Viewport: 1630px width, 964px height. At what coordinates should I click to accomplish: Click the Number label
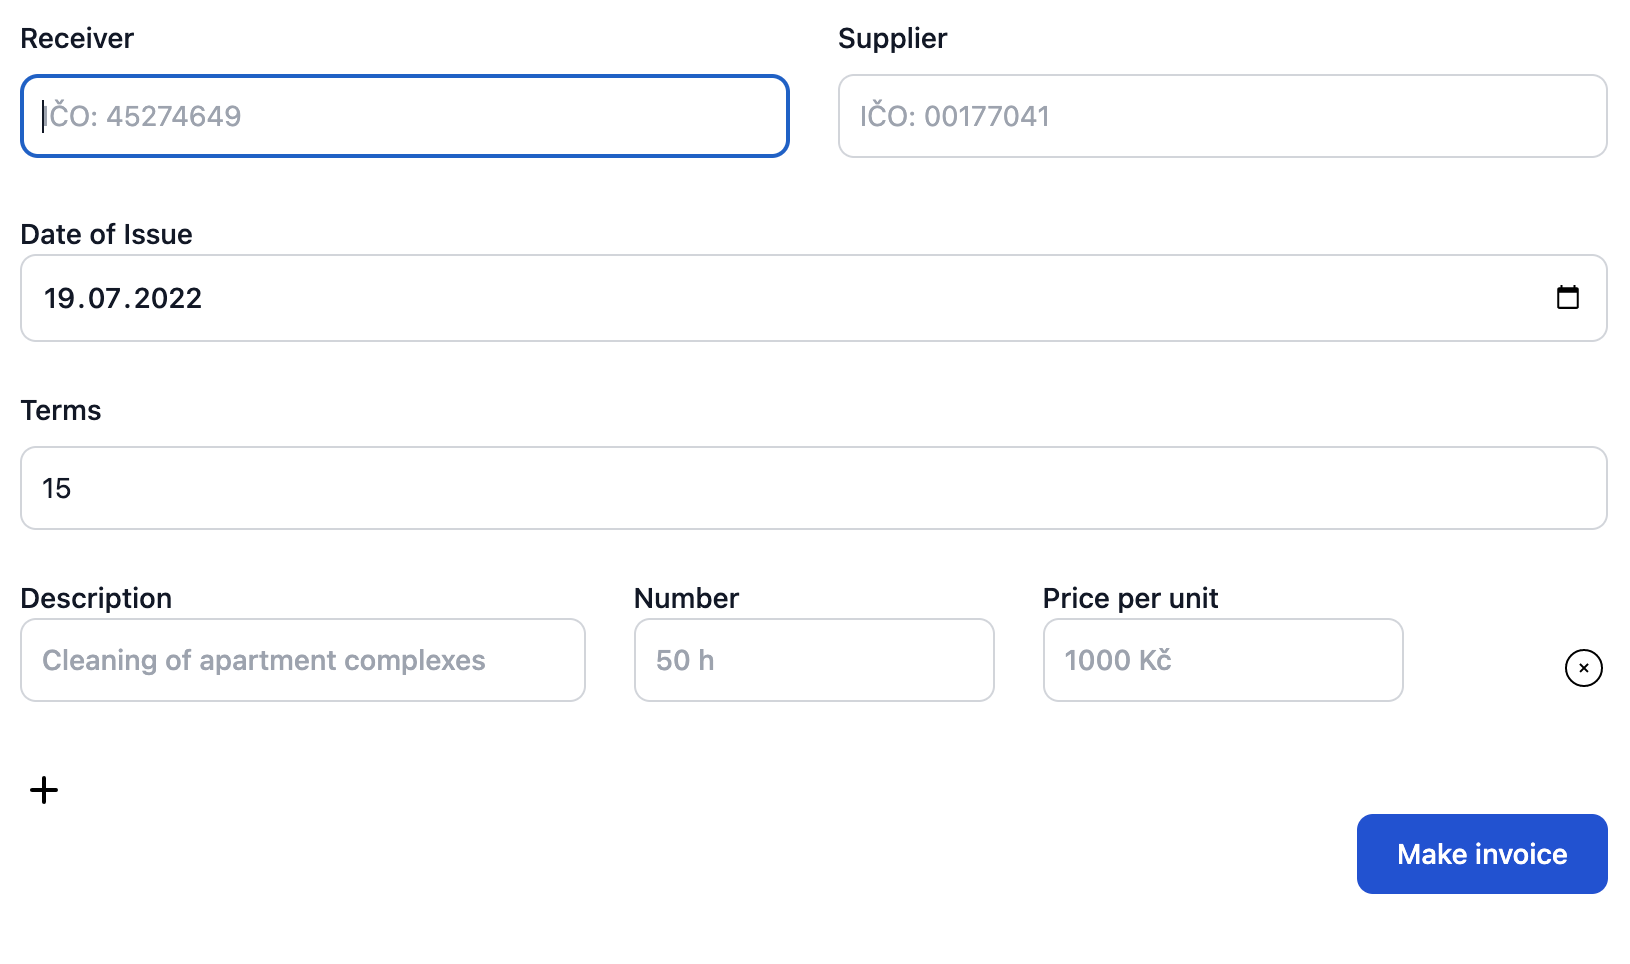[x=686, y=598]
